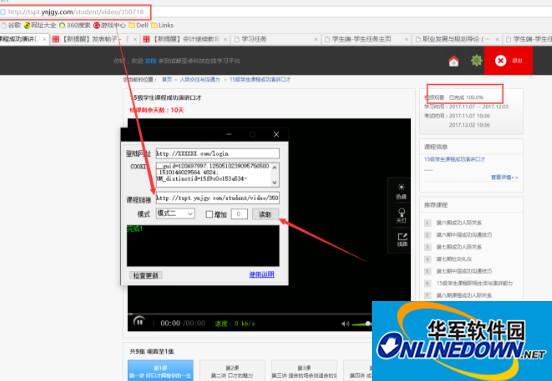The width and height of the screenshot is (552, 381).
Task: Close the small tool window
Action: (276, 134)
